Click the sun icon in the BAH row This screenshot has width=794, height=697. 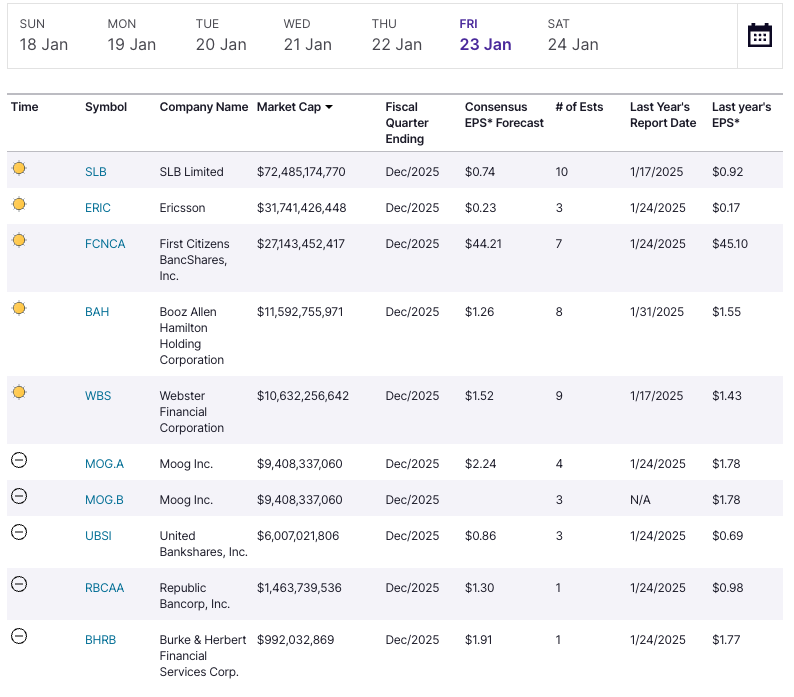(19, 309)
